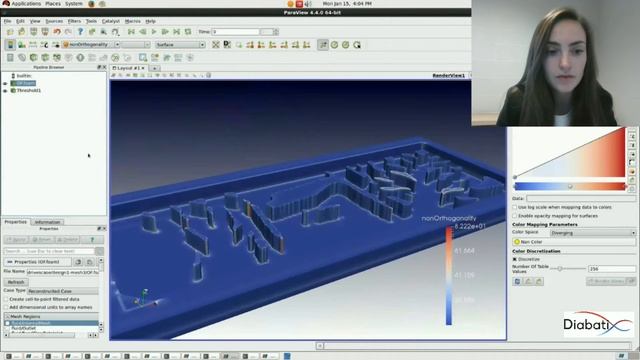Click the Undo icon in main toolbar

pos(57,32)
